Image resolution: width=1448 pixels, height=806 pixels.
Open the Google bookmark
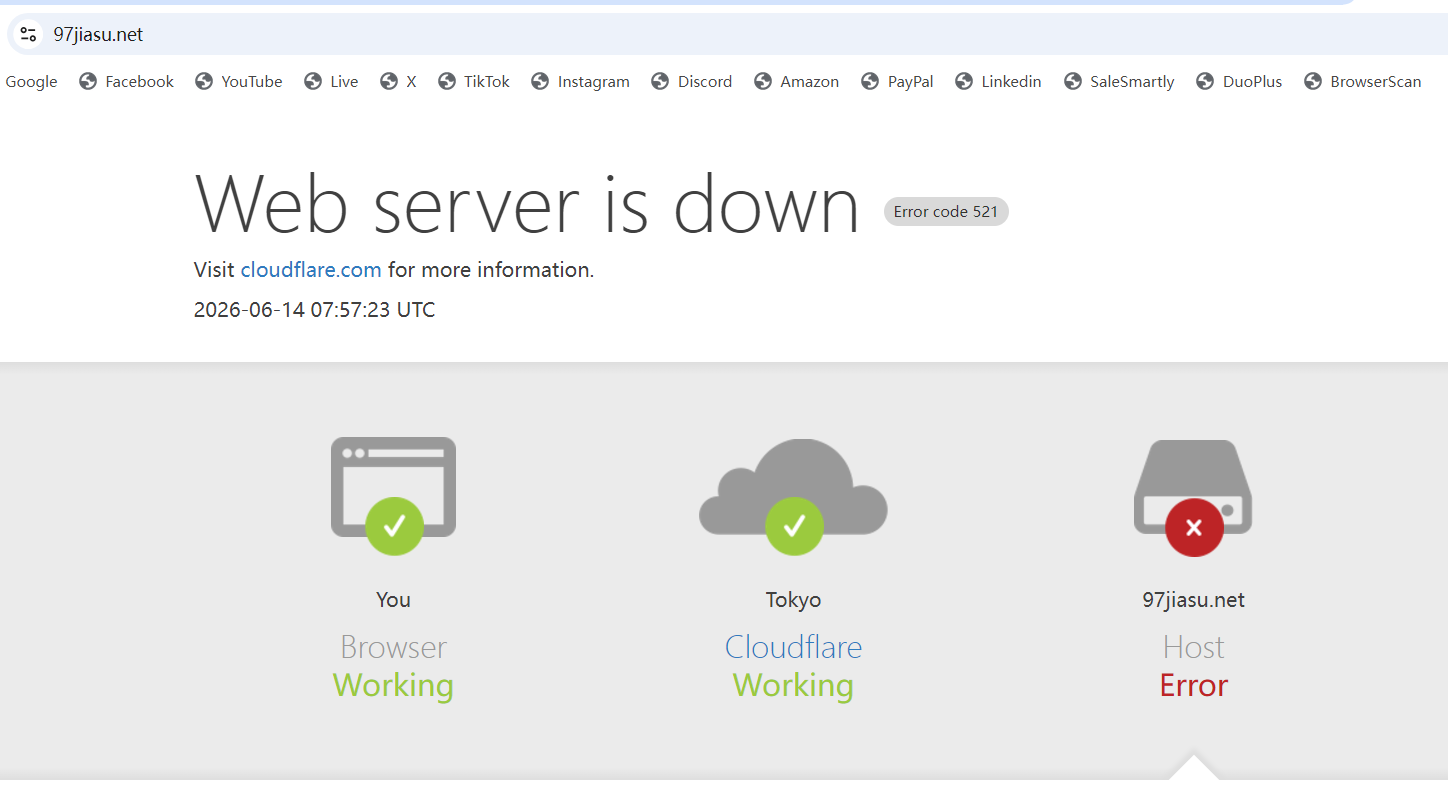(x=31, y=82)
